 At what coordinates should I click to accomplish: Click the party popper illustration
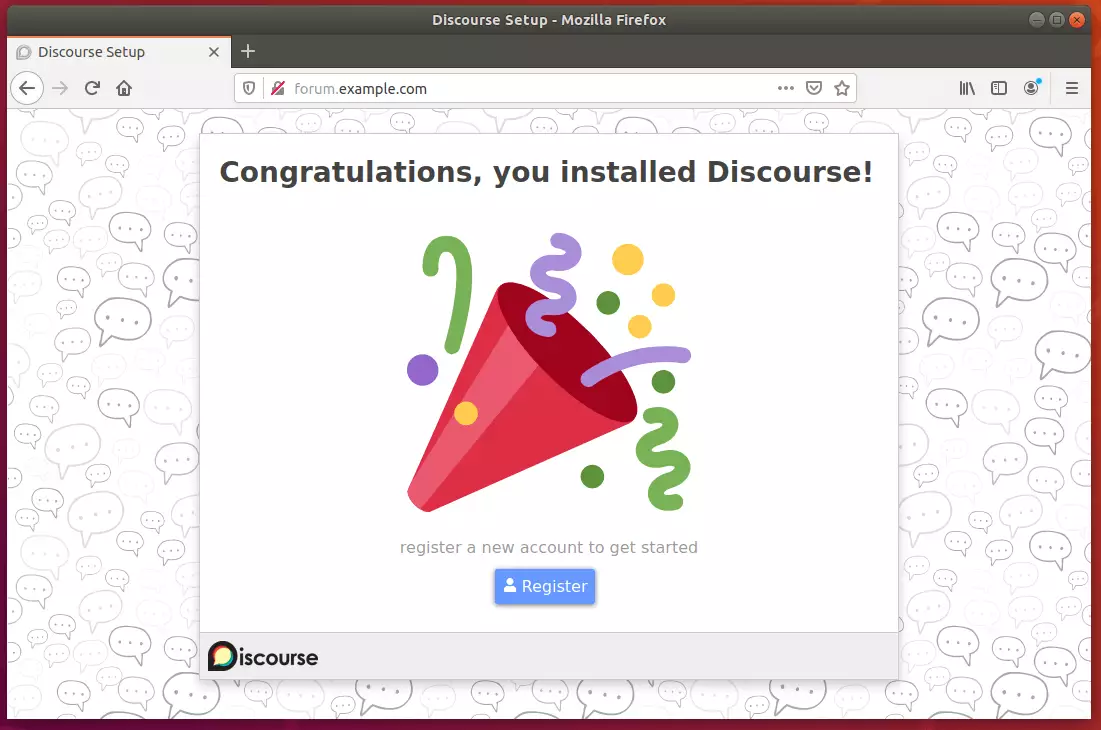pos(548,372)
